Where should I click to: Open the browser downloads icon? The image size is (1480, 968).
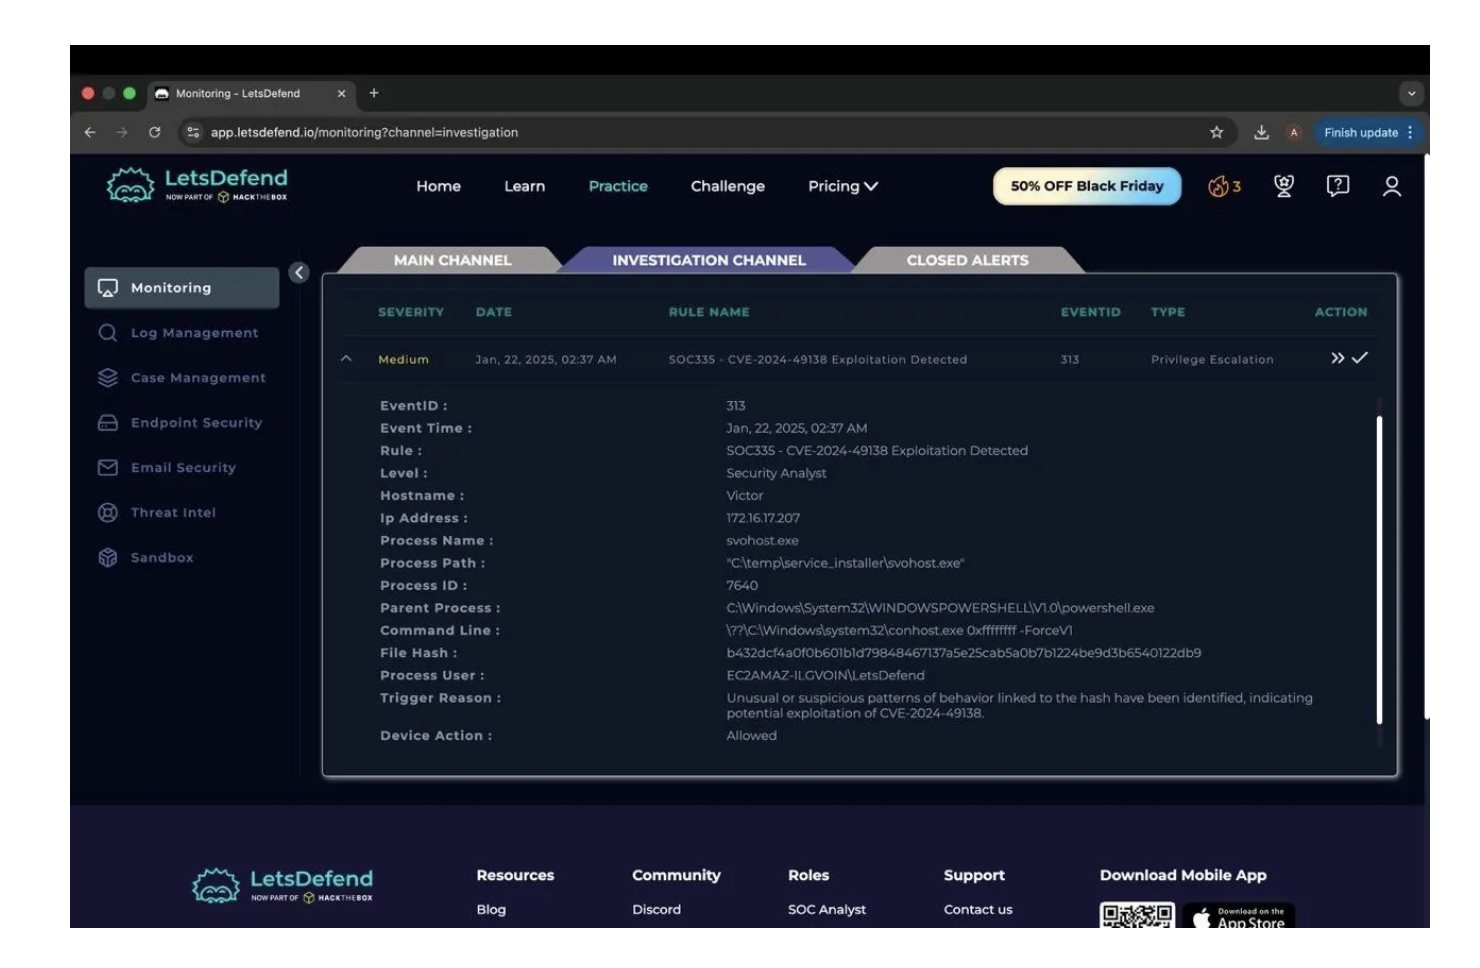point(1261,132)
